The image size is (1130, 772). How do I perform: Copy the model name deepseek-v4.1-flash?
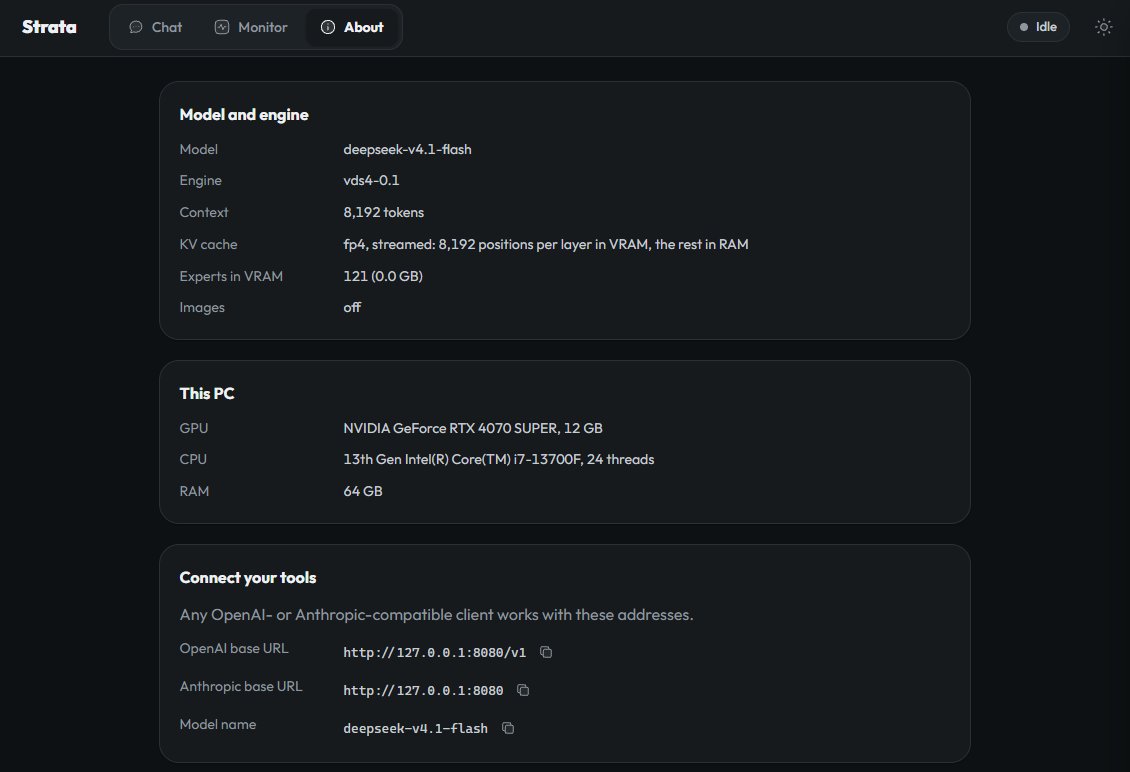508,728
